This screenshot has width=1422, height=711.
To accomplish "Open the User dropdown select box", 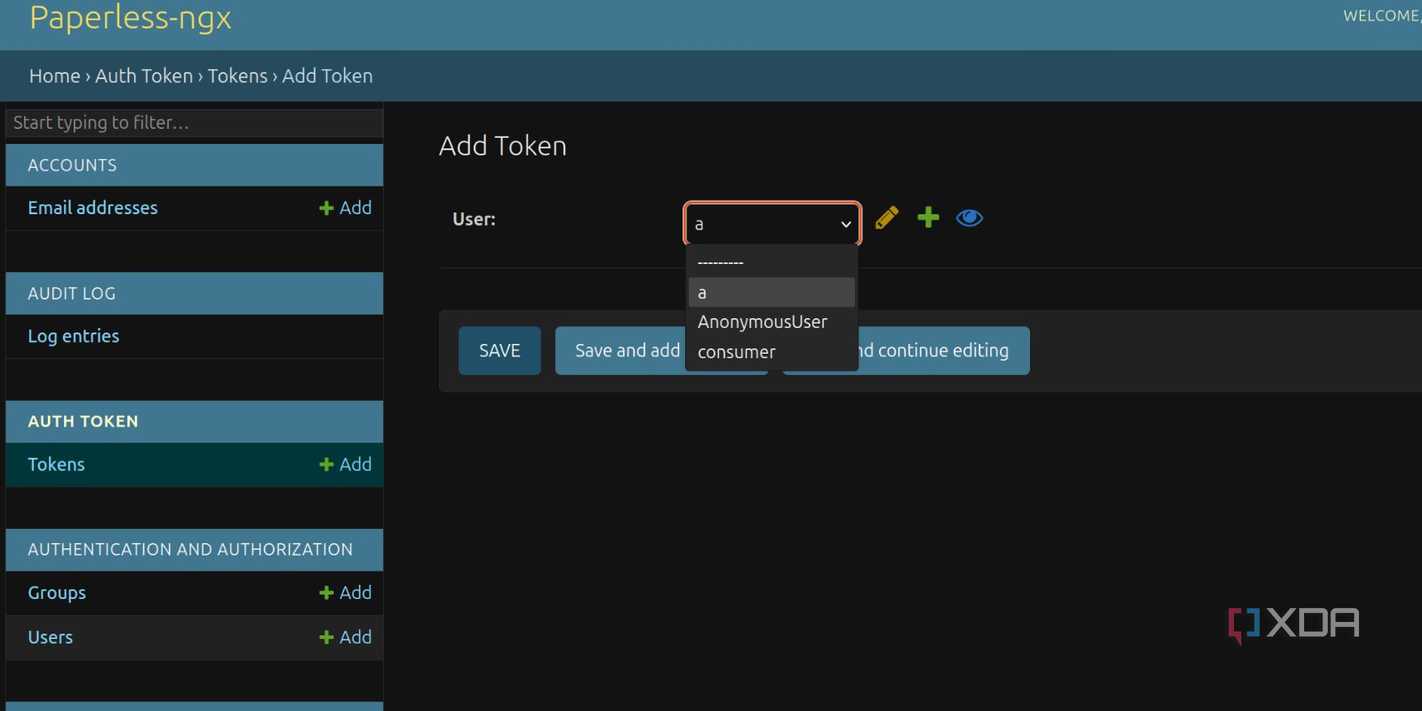I will [x=772, y=224].
